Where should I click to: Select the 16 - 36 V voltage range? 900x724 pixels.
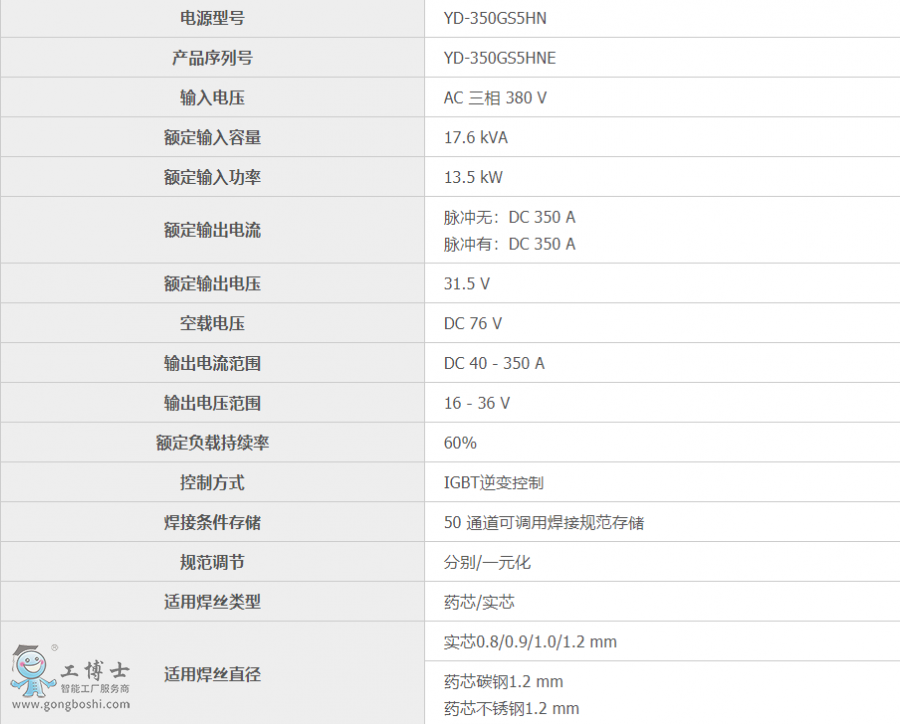(x=476, y=403)
